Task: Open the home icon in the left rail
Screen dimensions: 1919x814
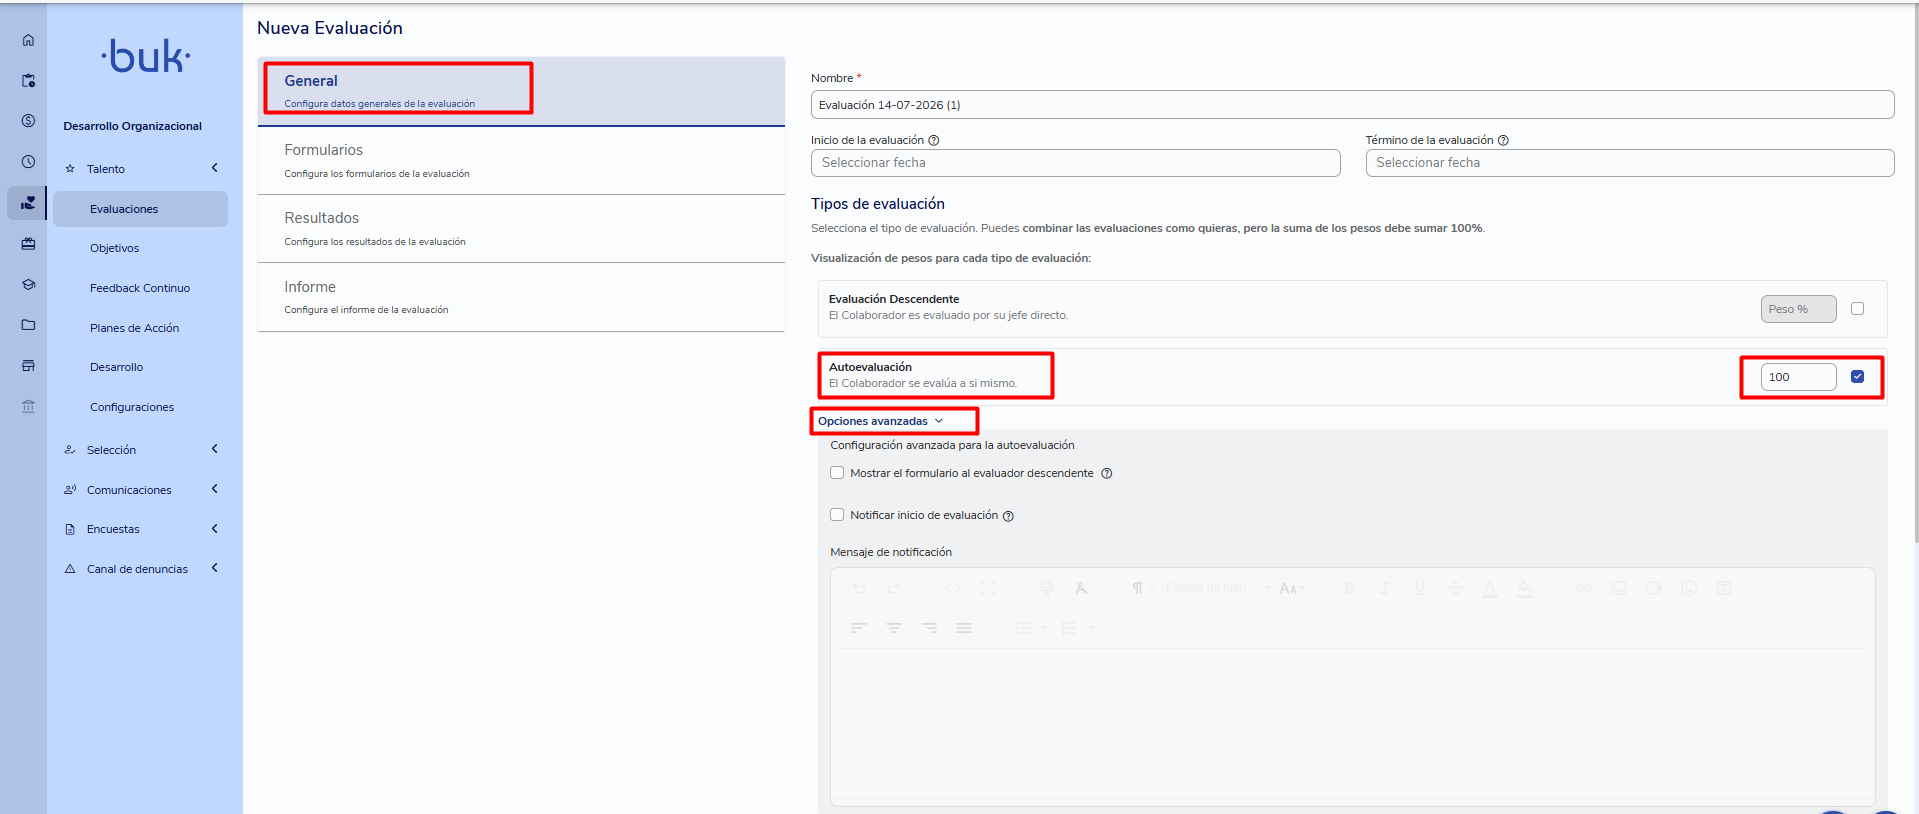Action: (28, 40)
